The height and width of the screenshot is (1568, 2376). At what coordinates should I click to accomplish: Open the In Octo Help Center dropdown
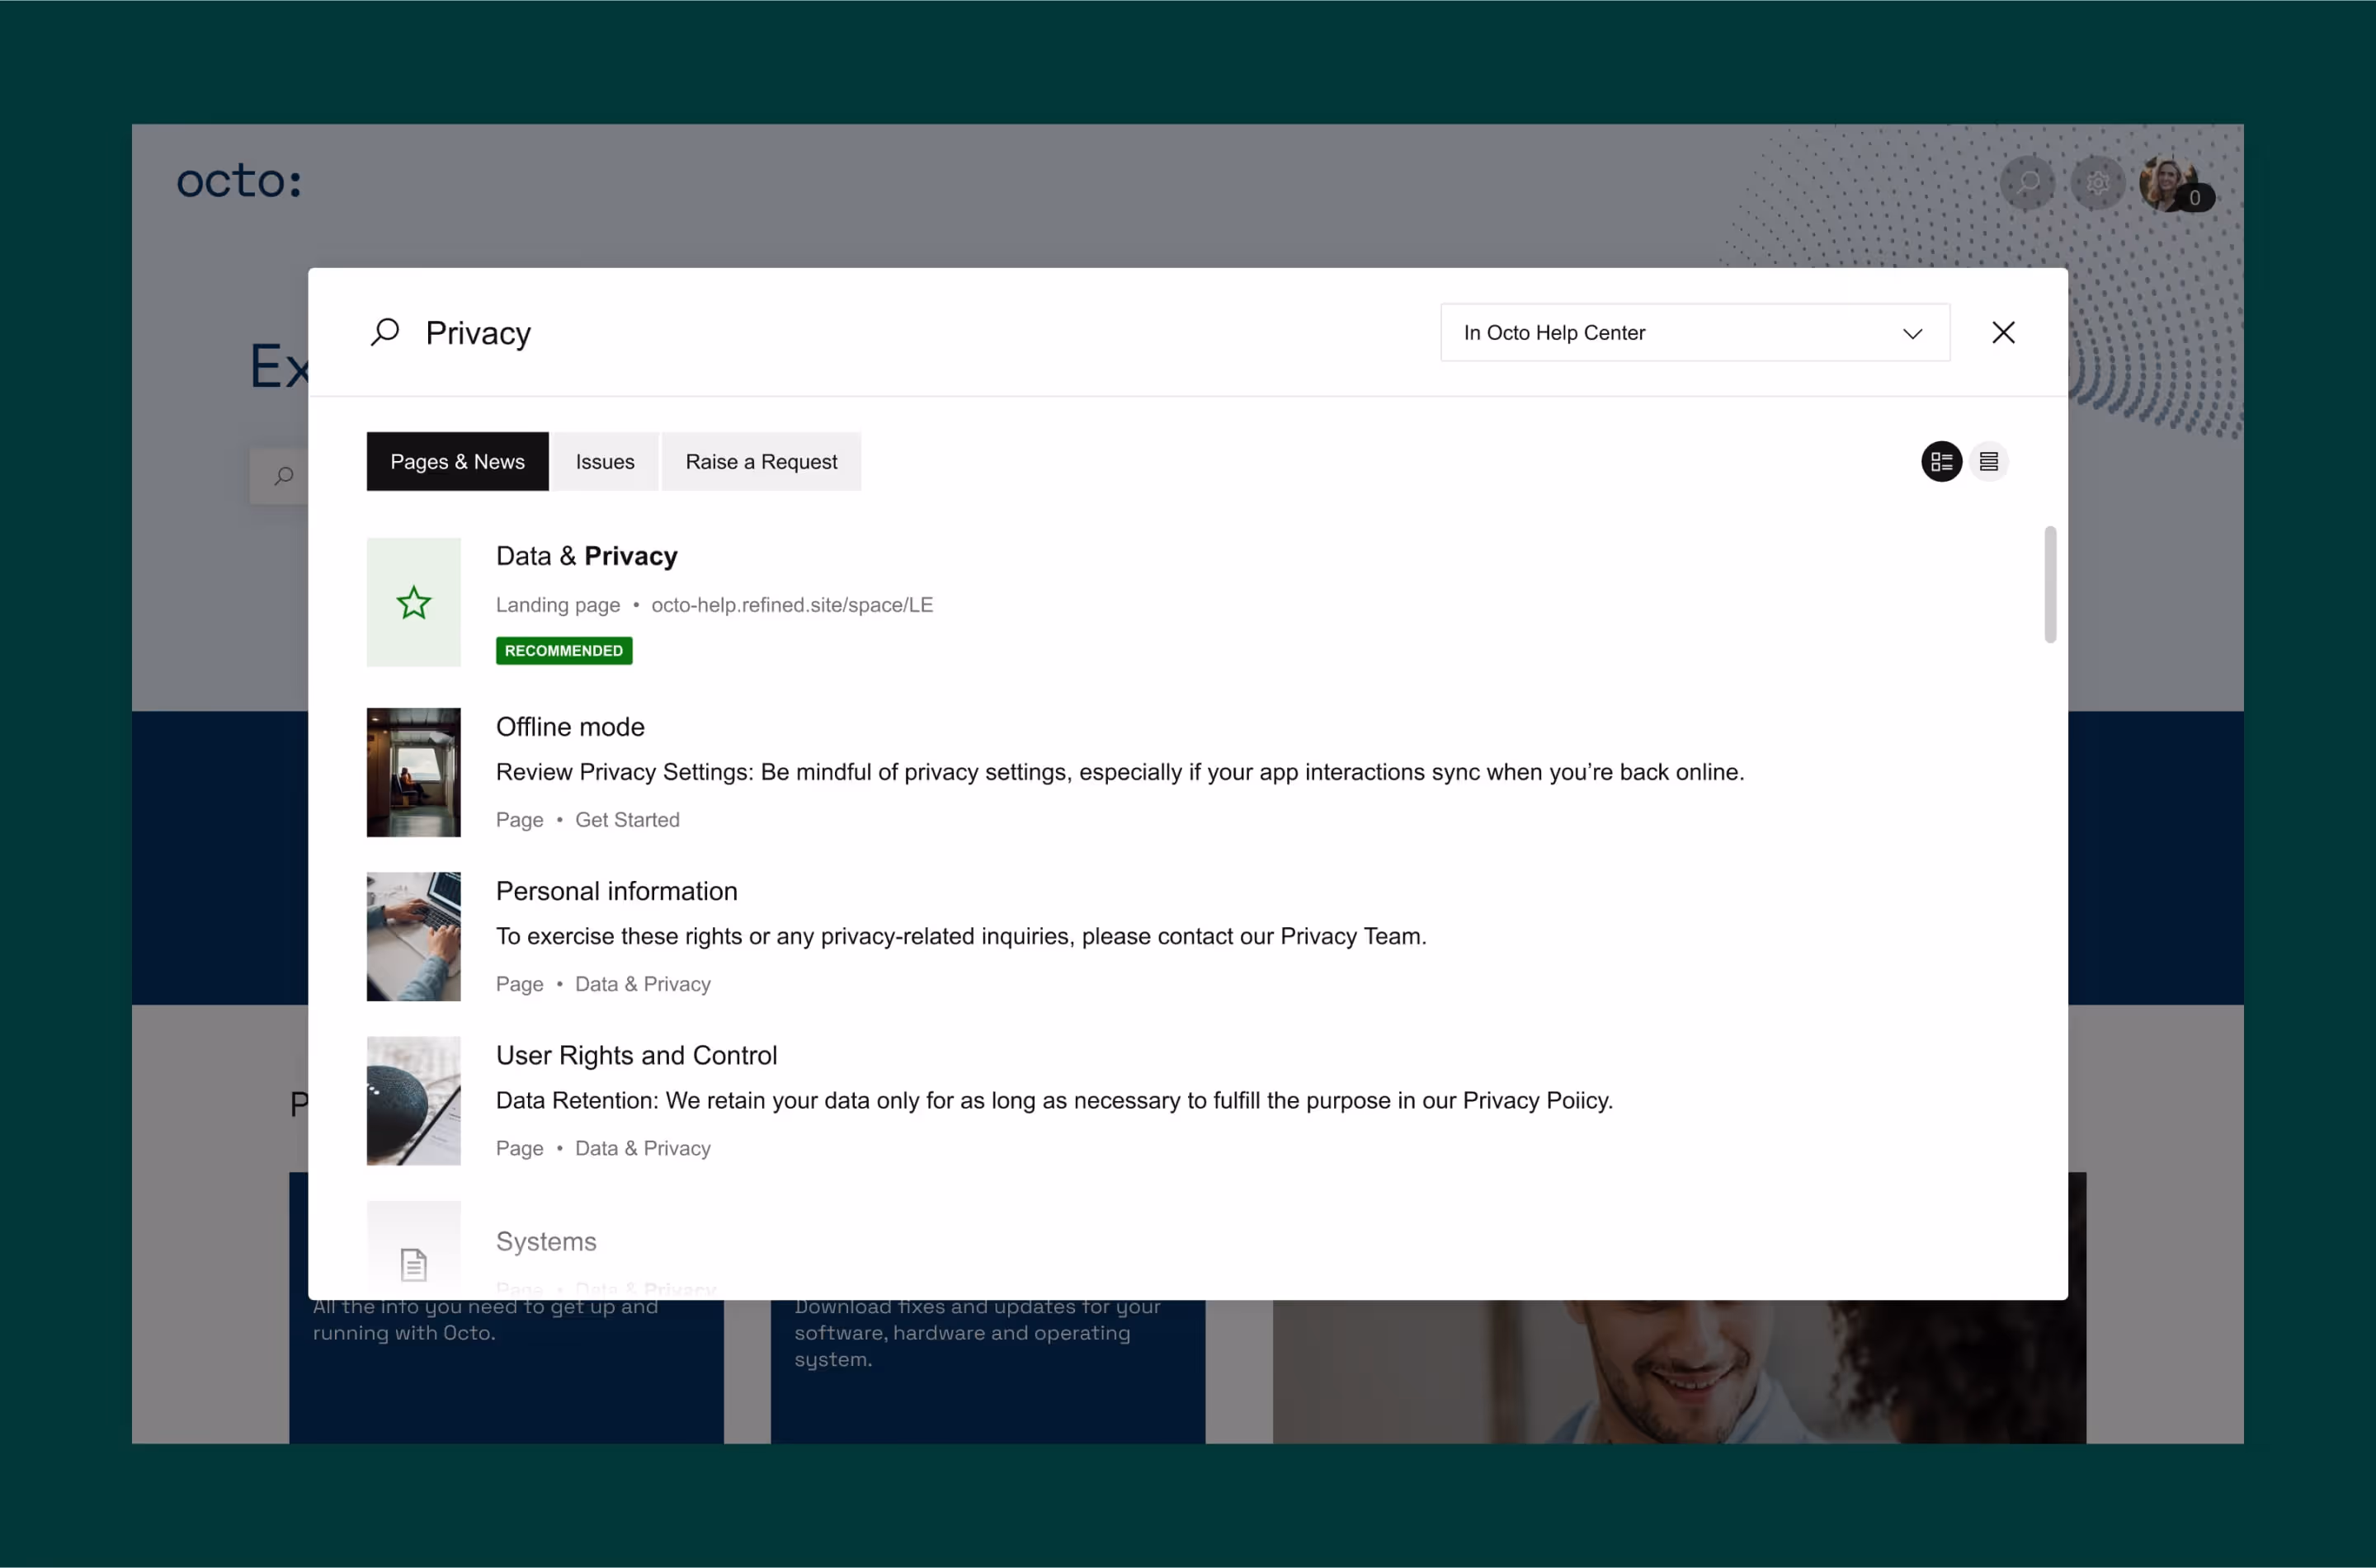(1695, 332)
